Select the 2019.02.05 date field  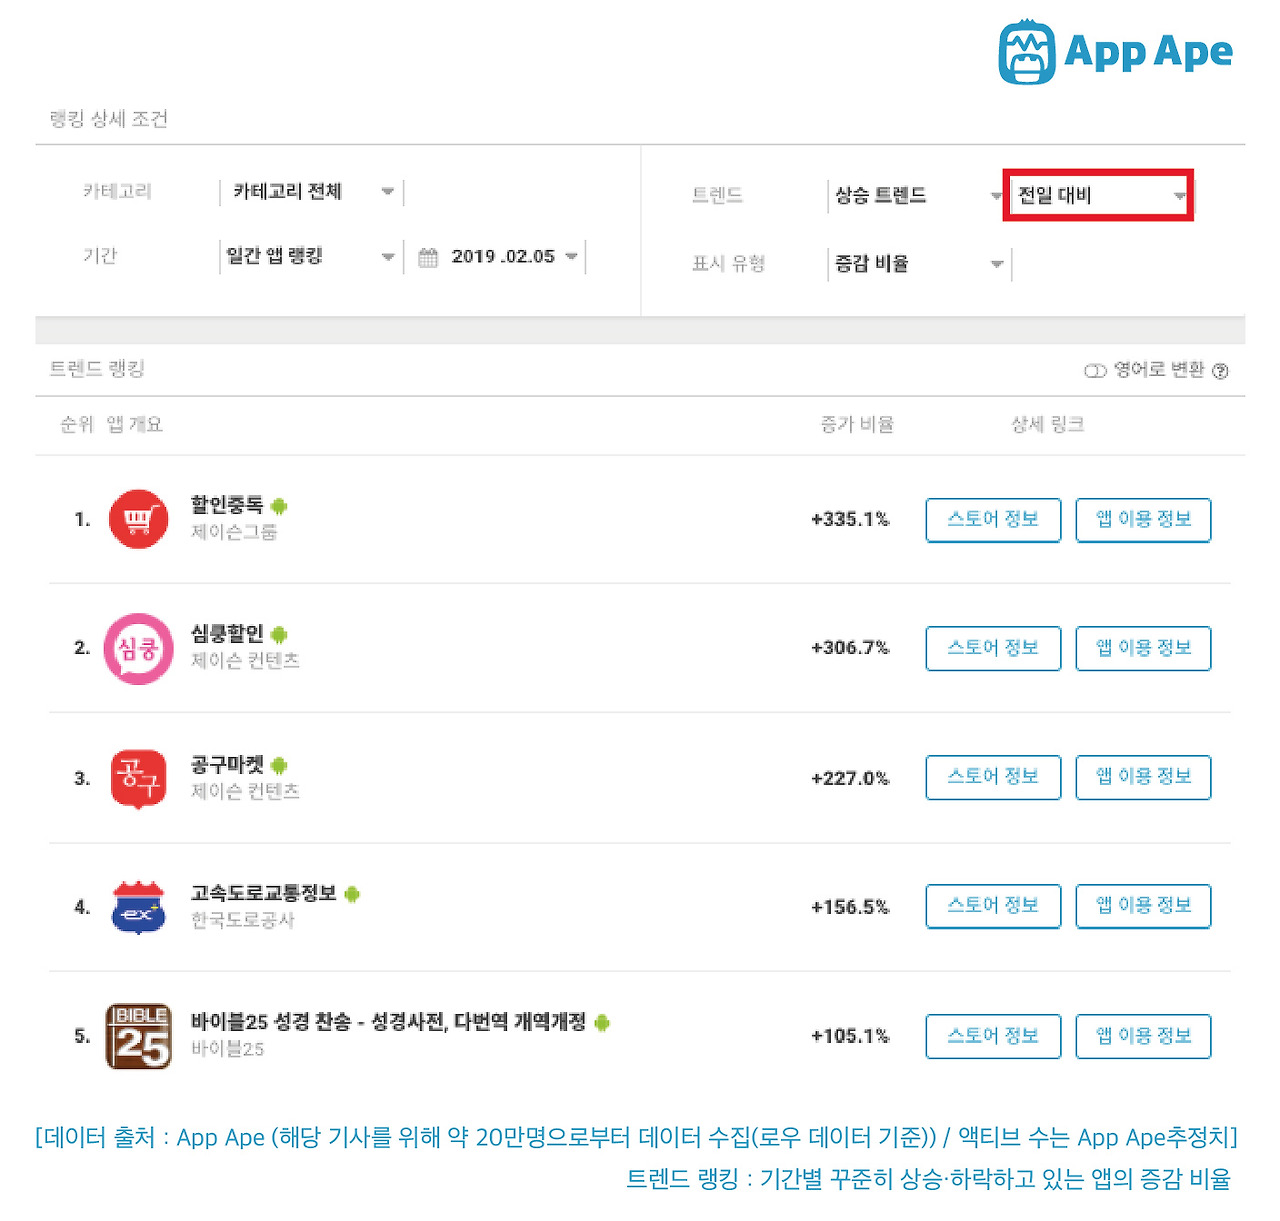(x=500, y=257)
